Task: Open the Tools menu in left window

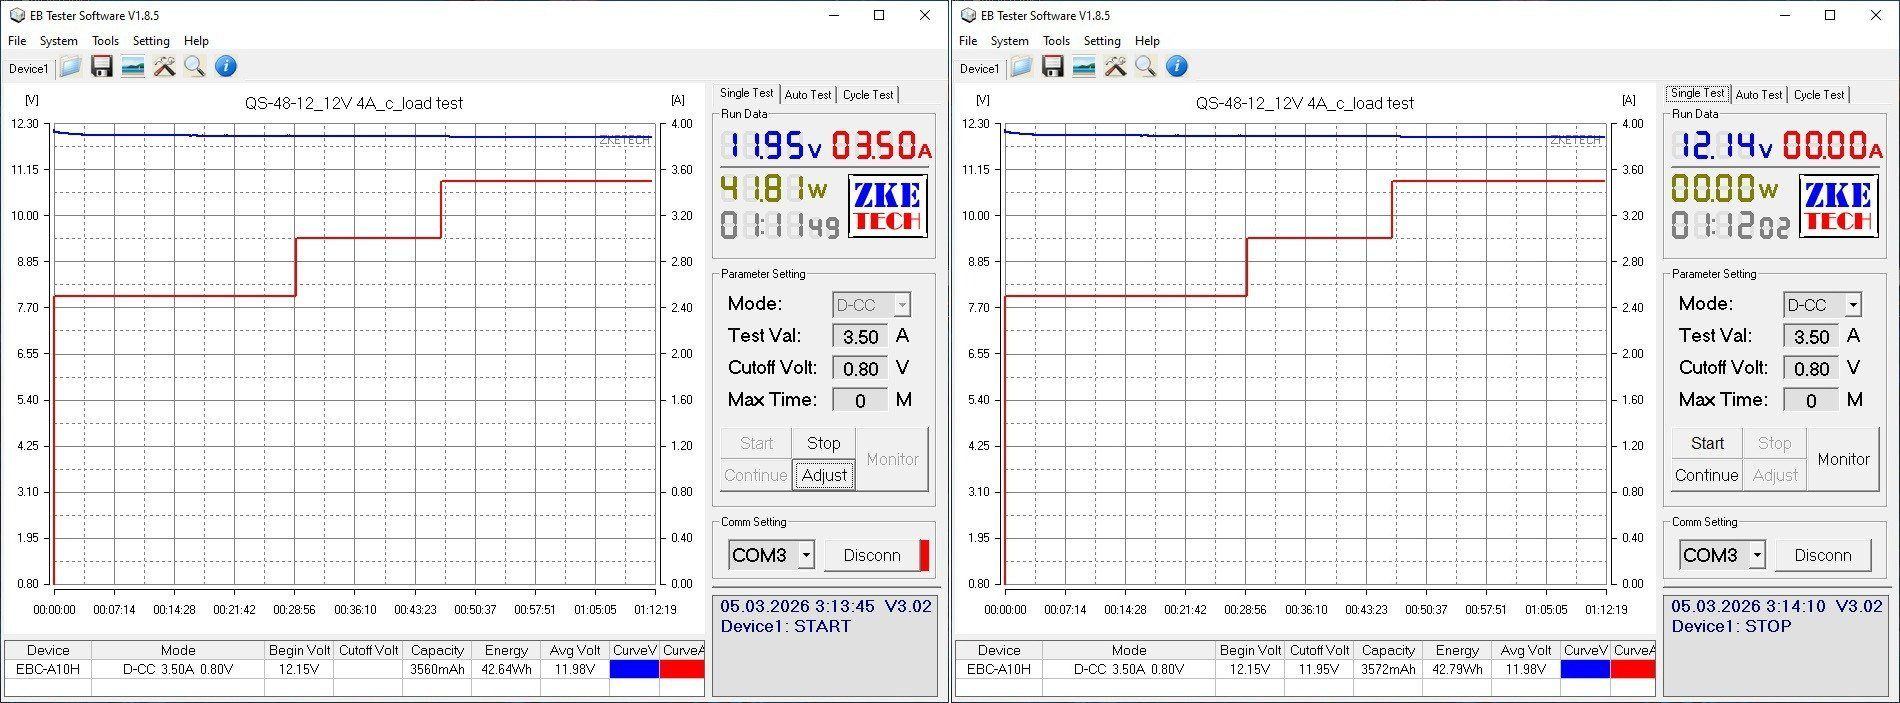Action: (x=105, y=41)
